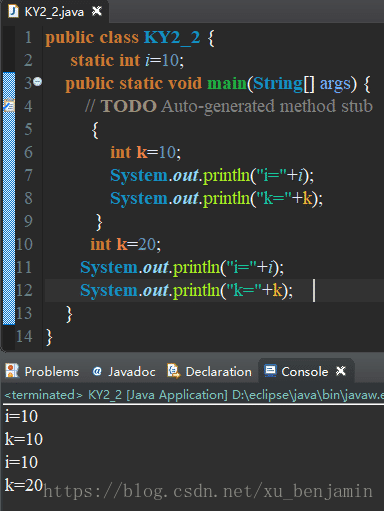
Task: Click println("k="+k) statement on line 12
Action: (186, 290)
